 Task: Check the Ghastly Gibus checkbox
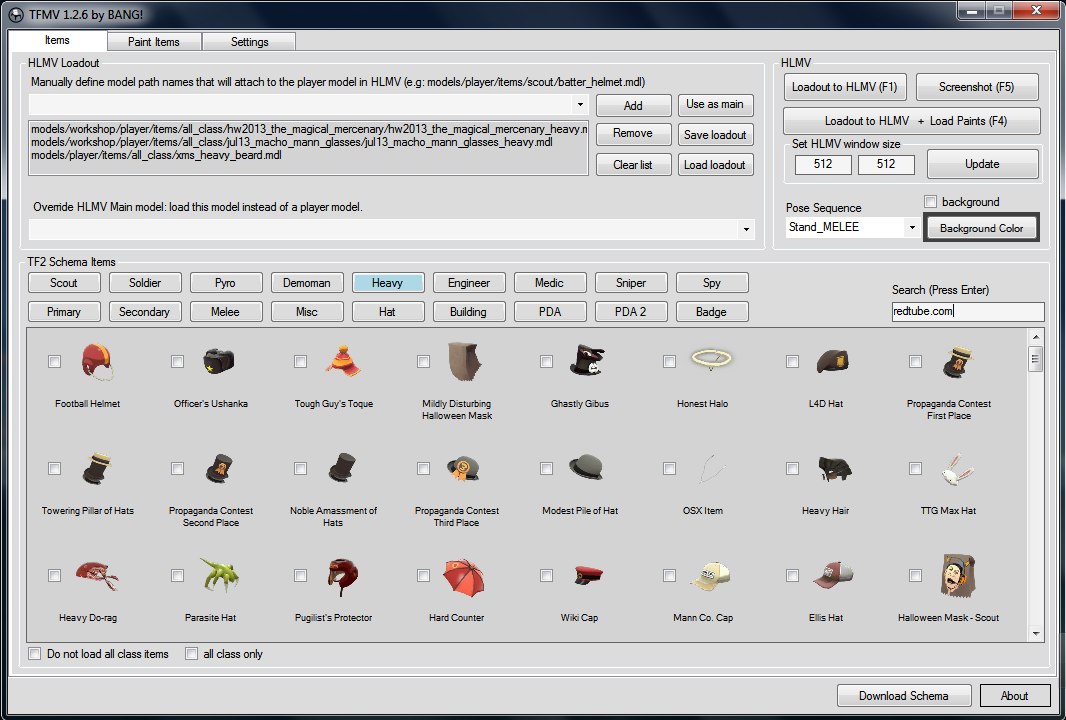[546, 362]
